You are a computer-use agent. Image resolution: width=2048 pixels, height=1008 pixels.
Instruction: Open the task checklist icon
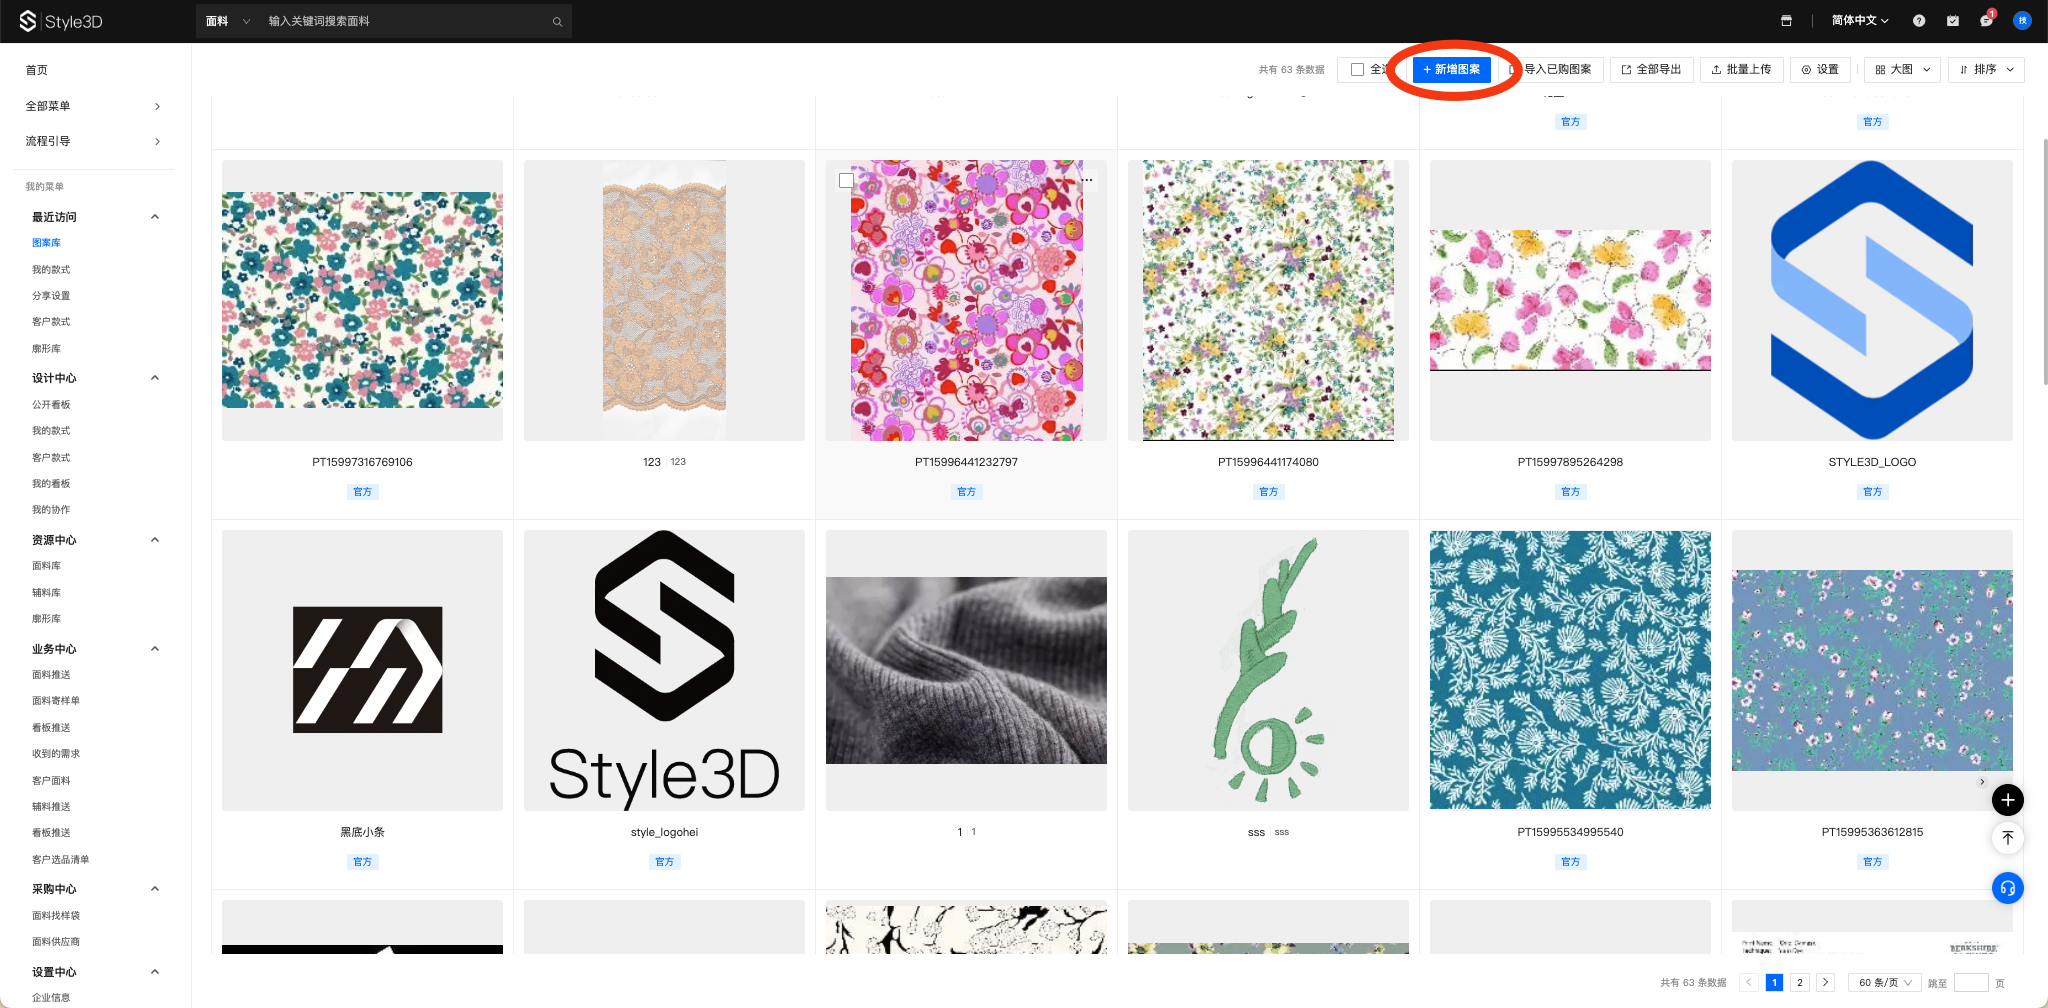[1953, 20]
